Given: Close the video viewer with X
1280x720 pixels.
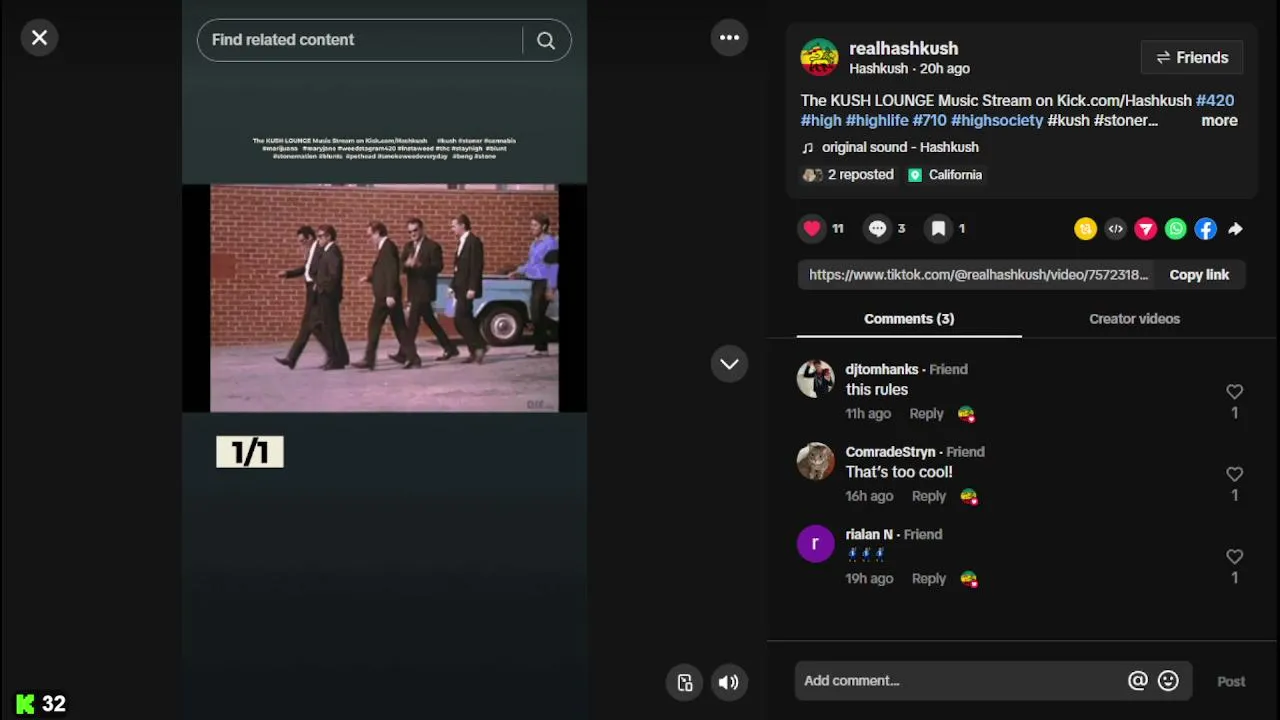Looking at the screenshot, I should pyautogui.click(x=39, y=38).
